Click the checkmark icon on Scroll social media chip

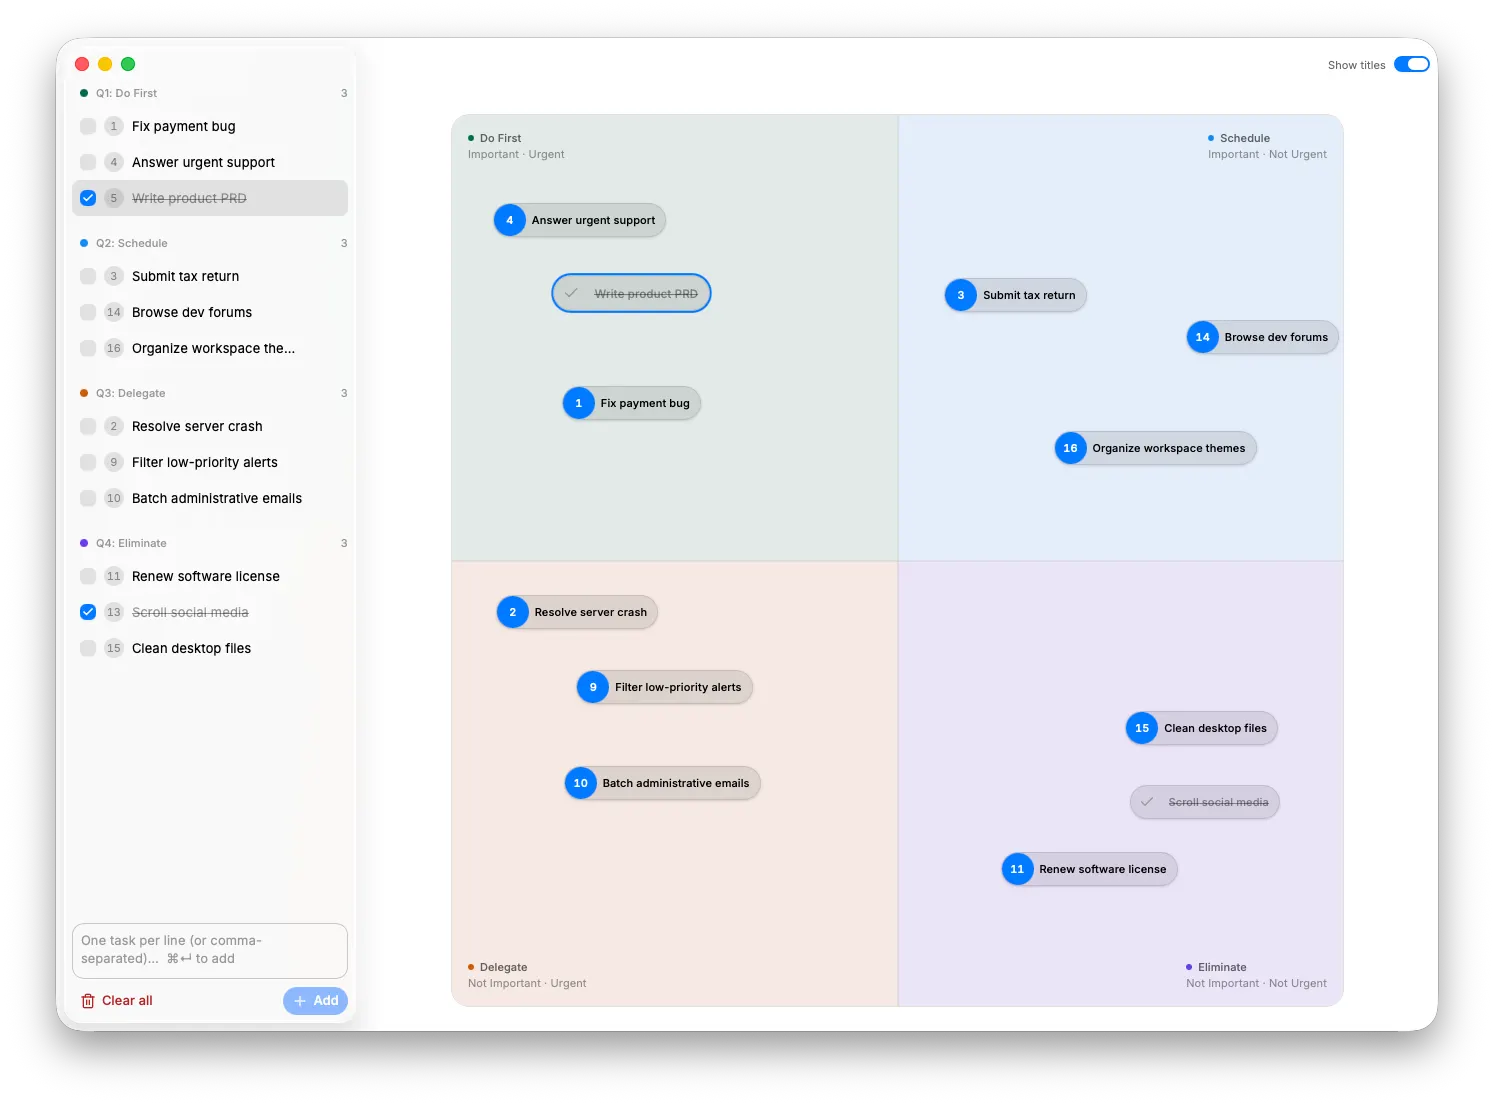coord(1147,802)
